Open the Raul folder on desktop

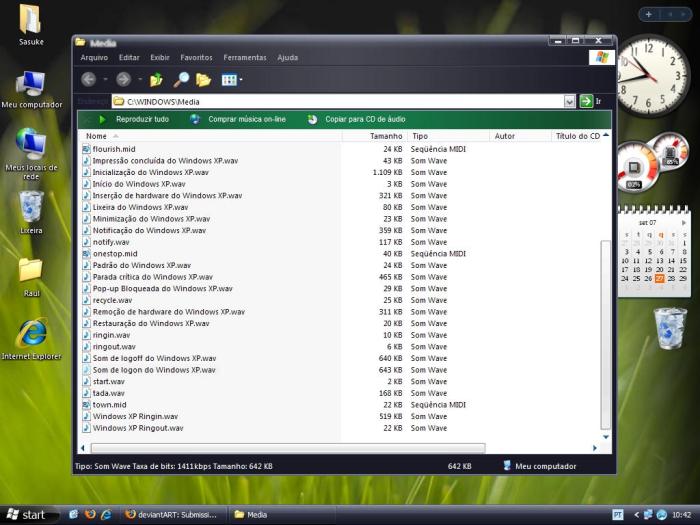point(31,277)
